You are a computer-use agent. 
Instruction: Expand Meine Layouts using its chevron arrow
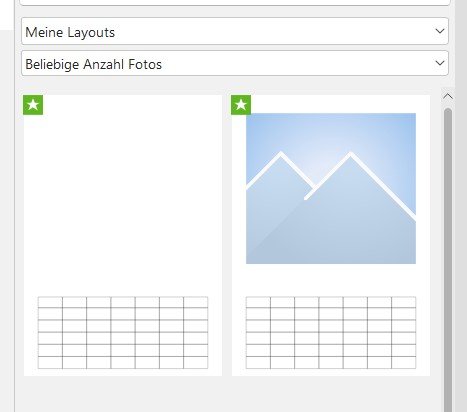point(440,31)
